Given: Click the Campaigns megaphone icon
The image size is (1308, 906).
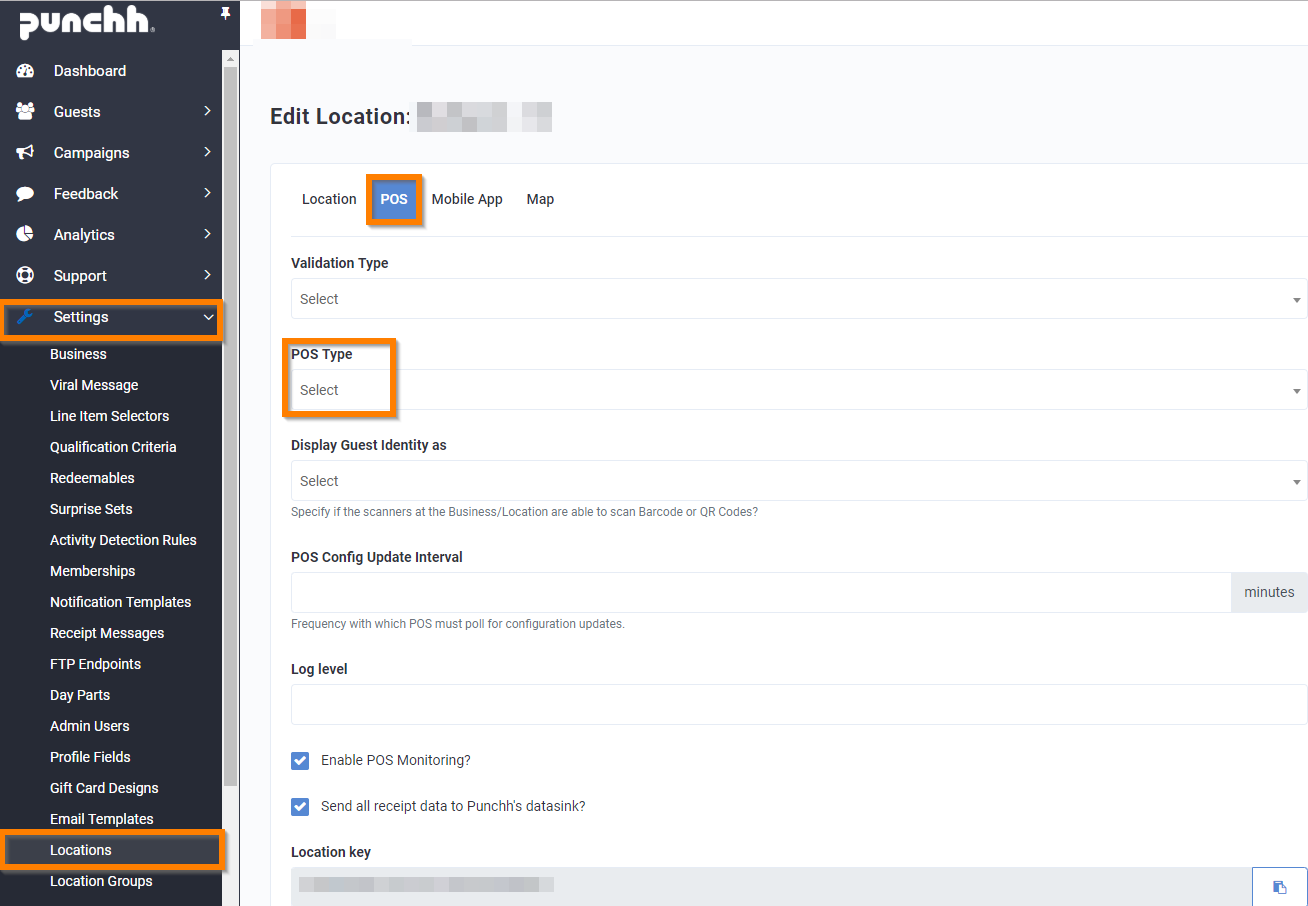Looking at the screenshot, I should tap(26, 153).
